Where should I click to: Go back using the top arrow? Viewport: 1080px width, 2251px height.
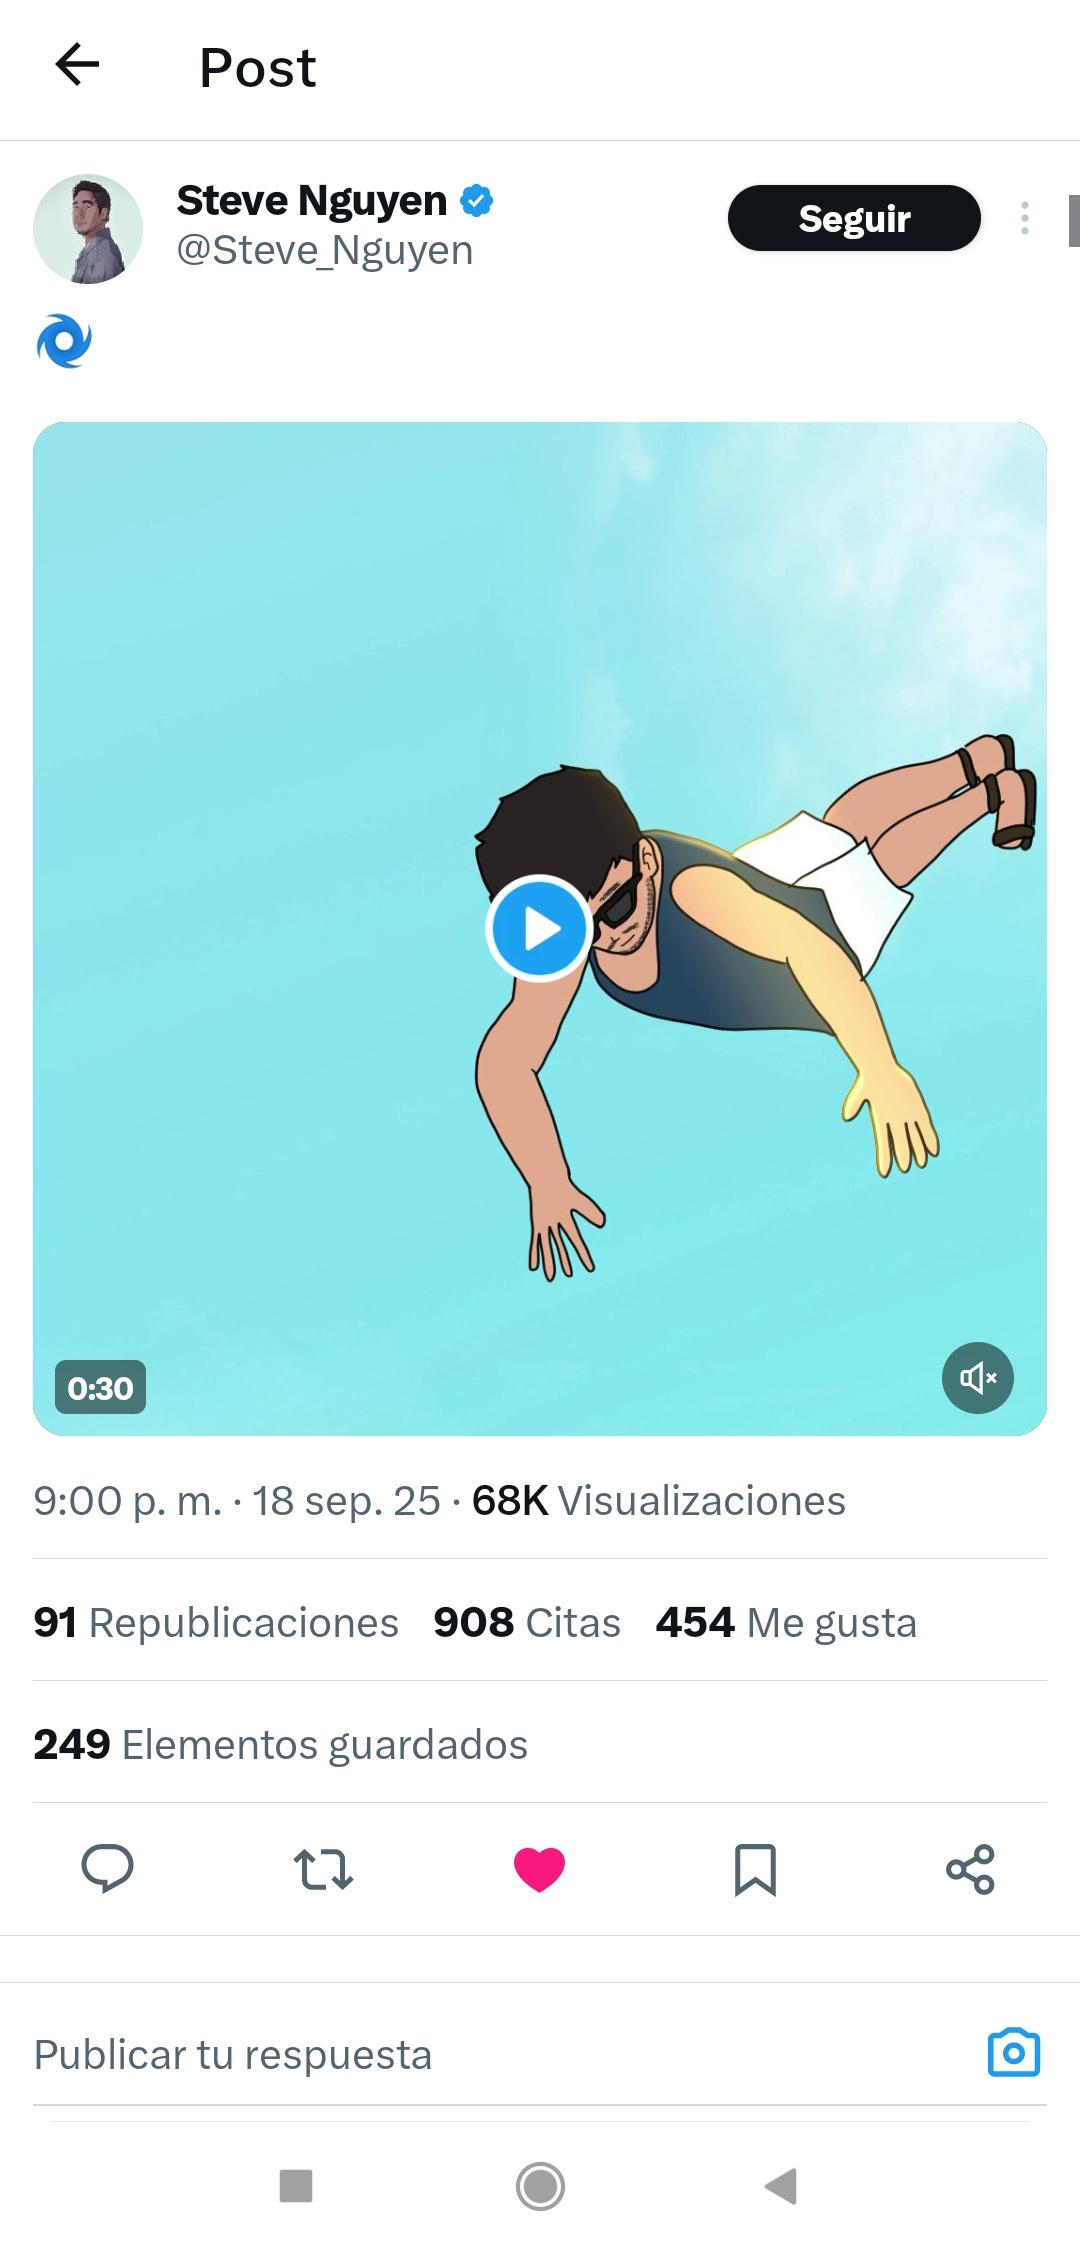(x=77, y=66)
